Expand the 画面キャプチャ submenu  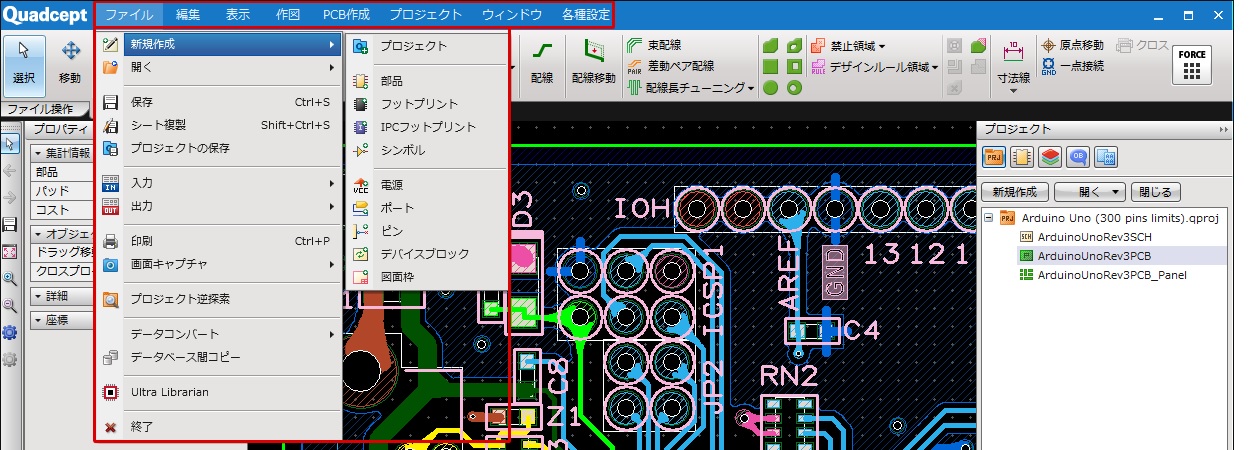point(220,264)
